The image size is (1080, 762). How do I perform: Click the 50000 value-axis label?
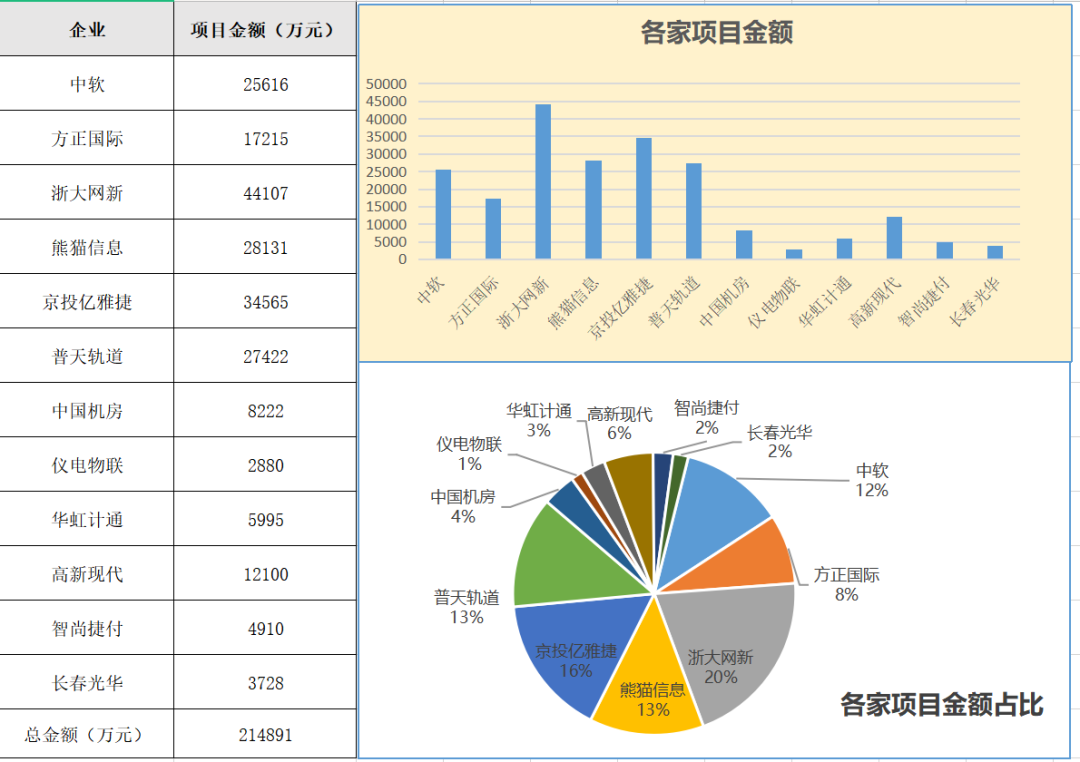386,84
